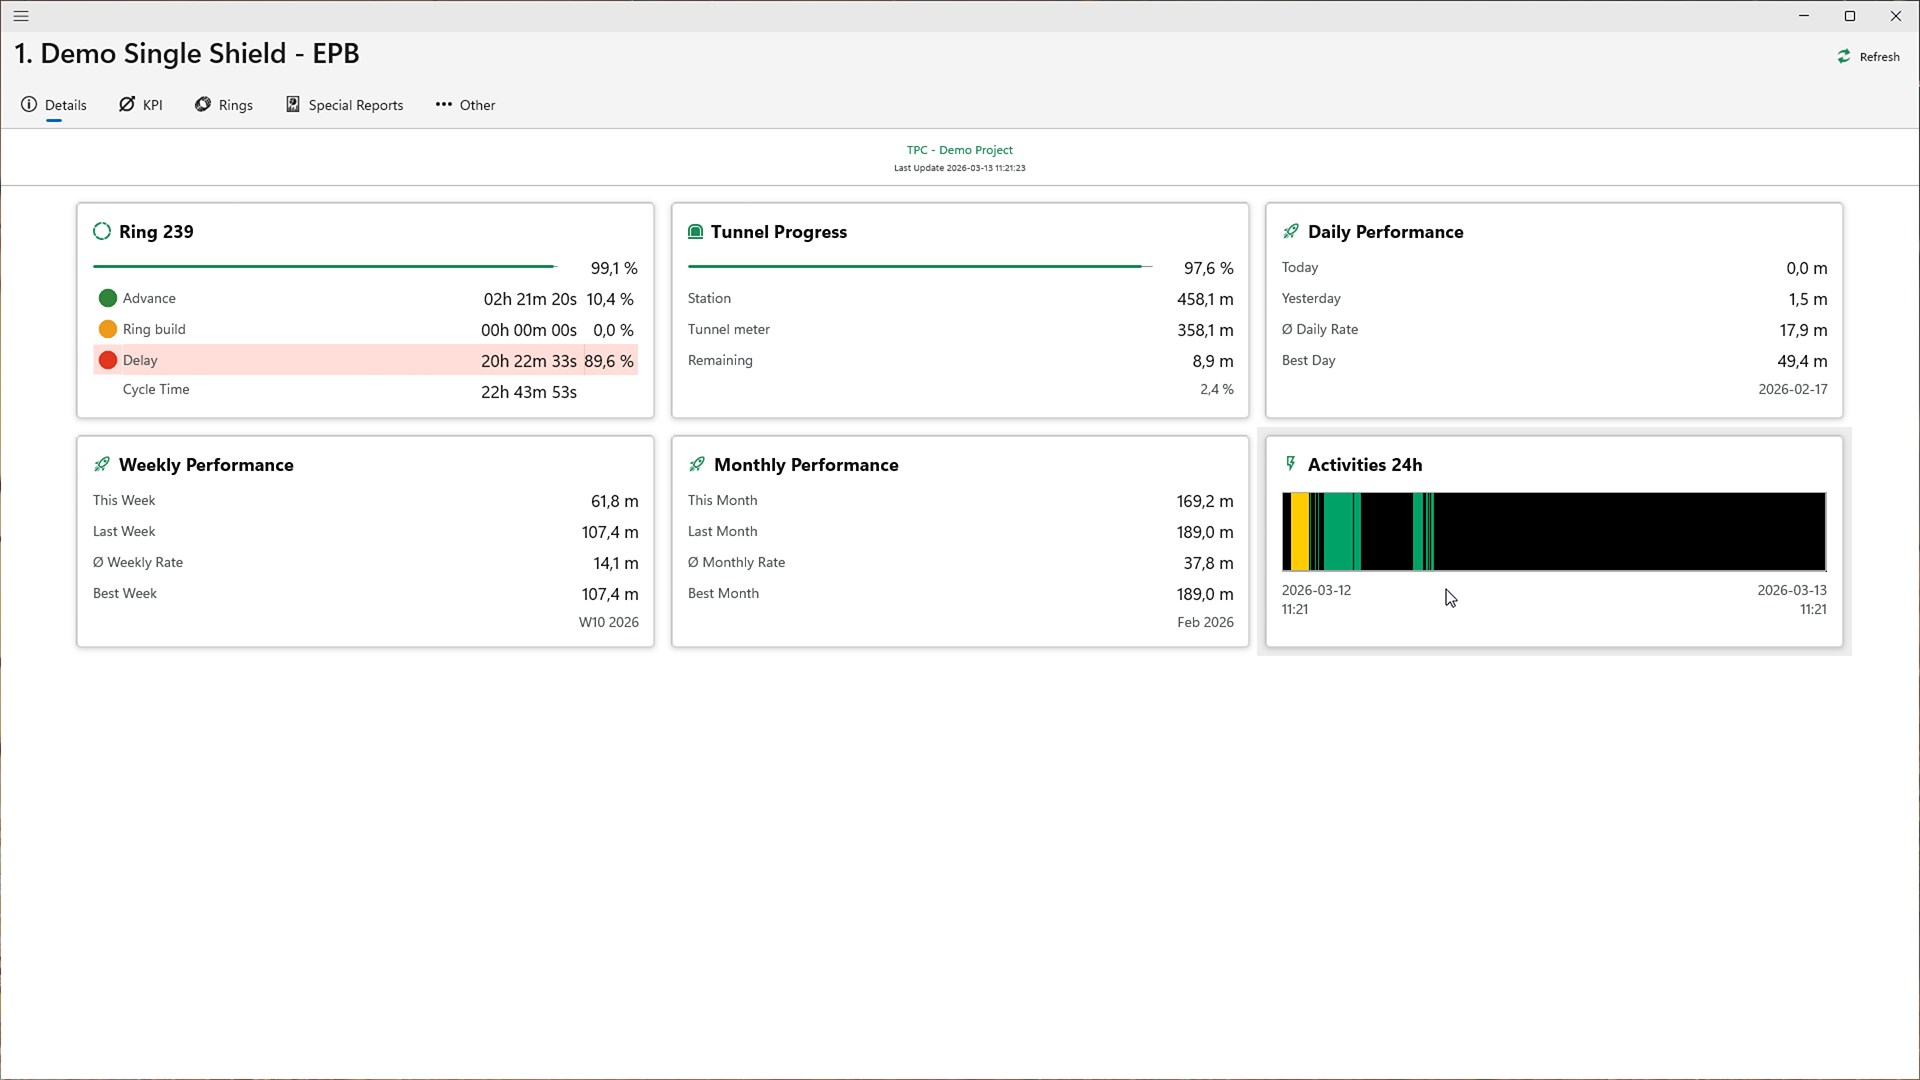Viewport: 1920px width, 1080px height.
Task: Open the Rings tab
Action: click(x=224, y=105)
